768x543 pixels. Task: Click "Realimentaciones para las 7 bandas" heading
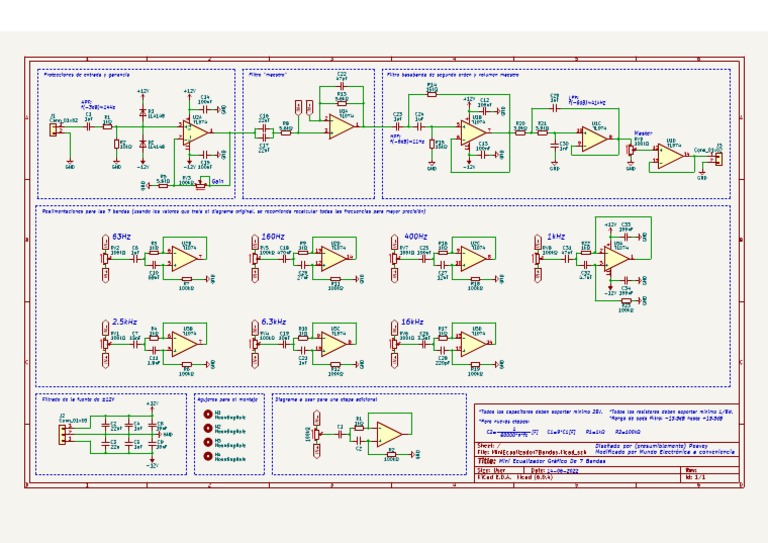[234, 212]
